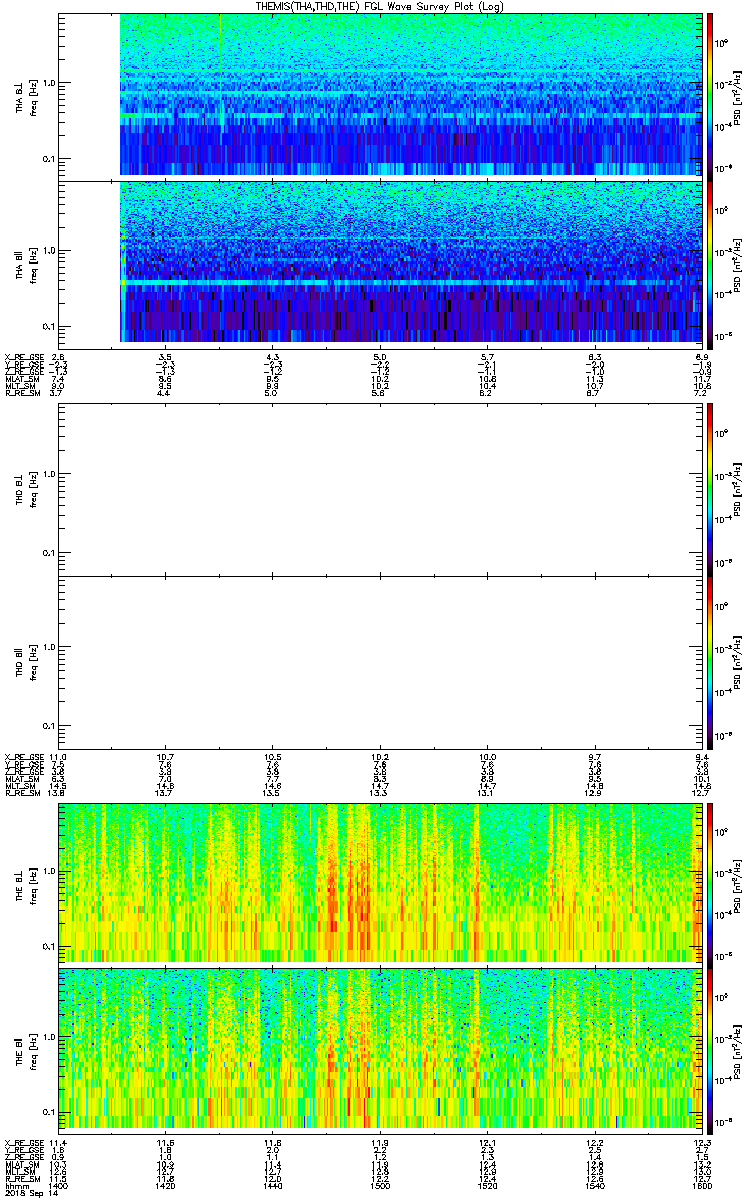
Task: Click the '1600' time axis label
Action: point(701,1185)
